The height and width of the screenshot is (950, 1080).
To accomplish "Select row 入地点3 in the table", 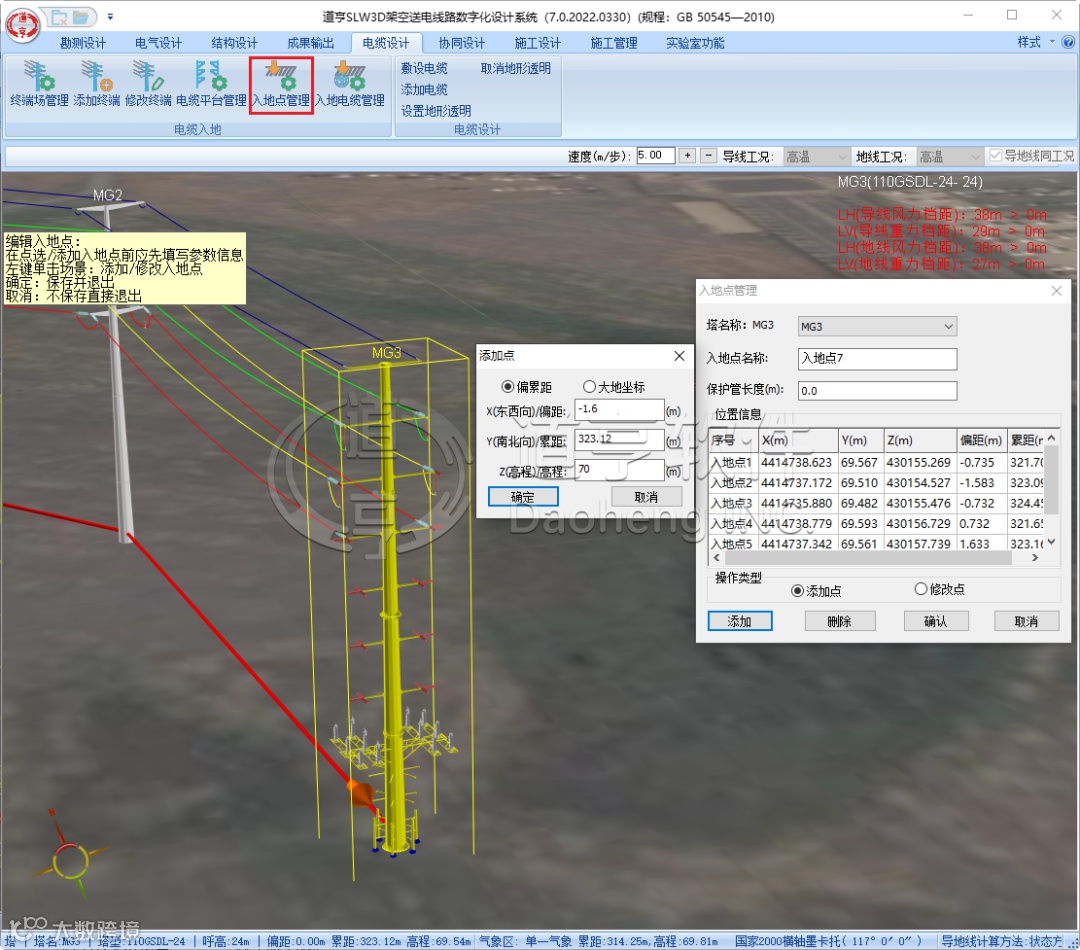I will (x=877, y=504).
